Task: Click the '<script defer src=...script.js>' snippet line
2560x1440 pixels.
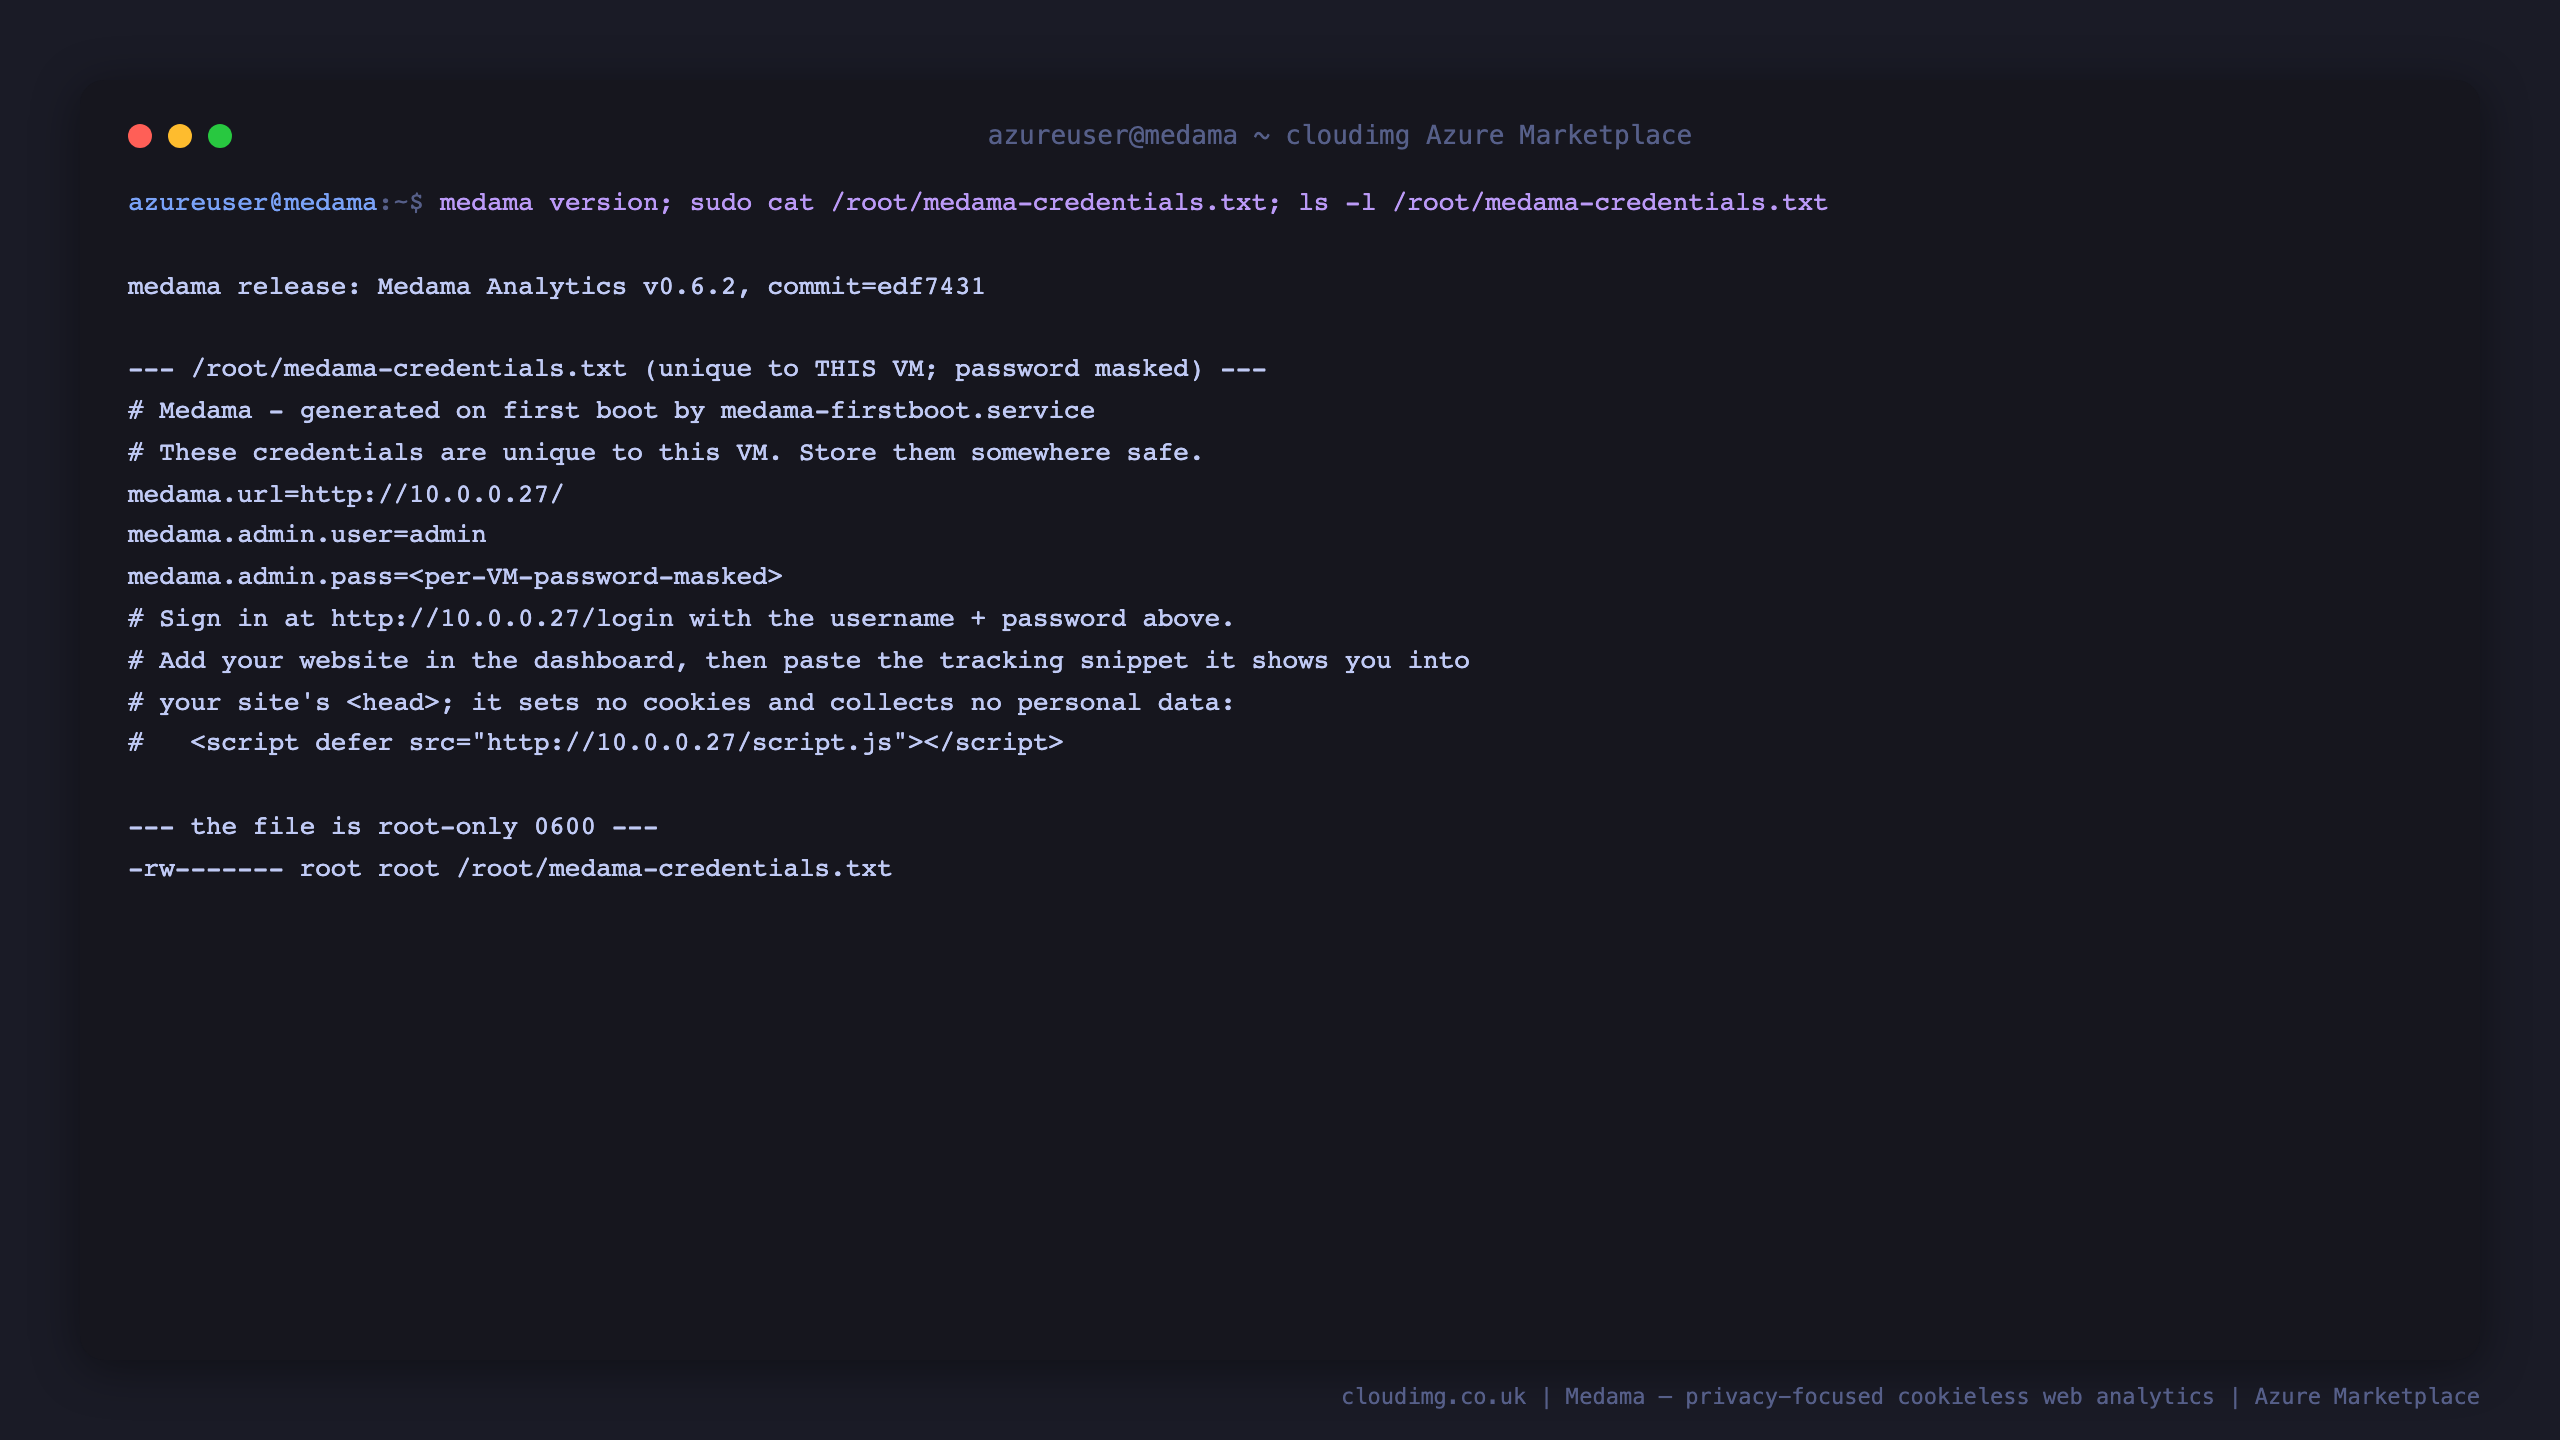Action: pos(627,743)
